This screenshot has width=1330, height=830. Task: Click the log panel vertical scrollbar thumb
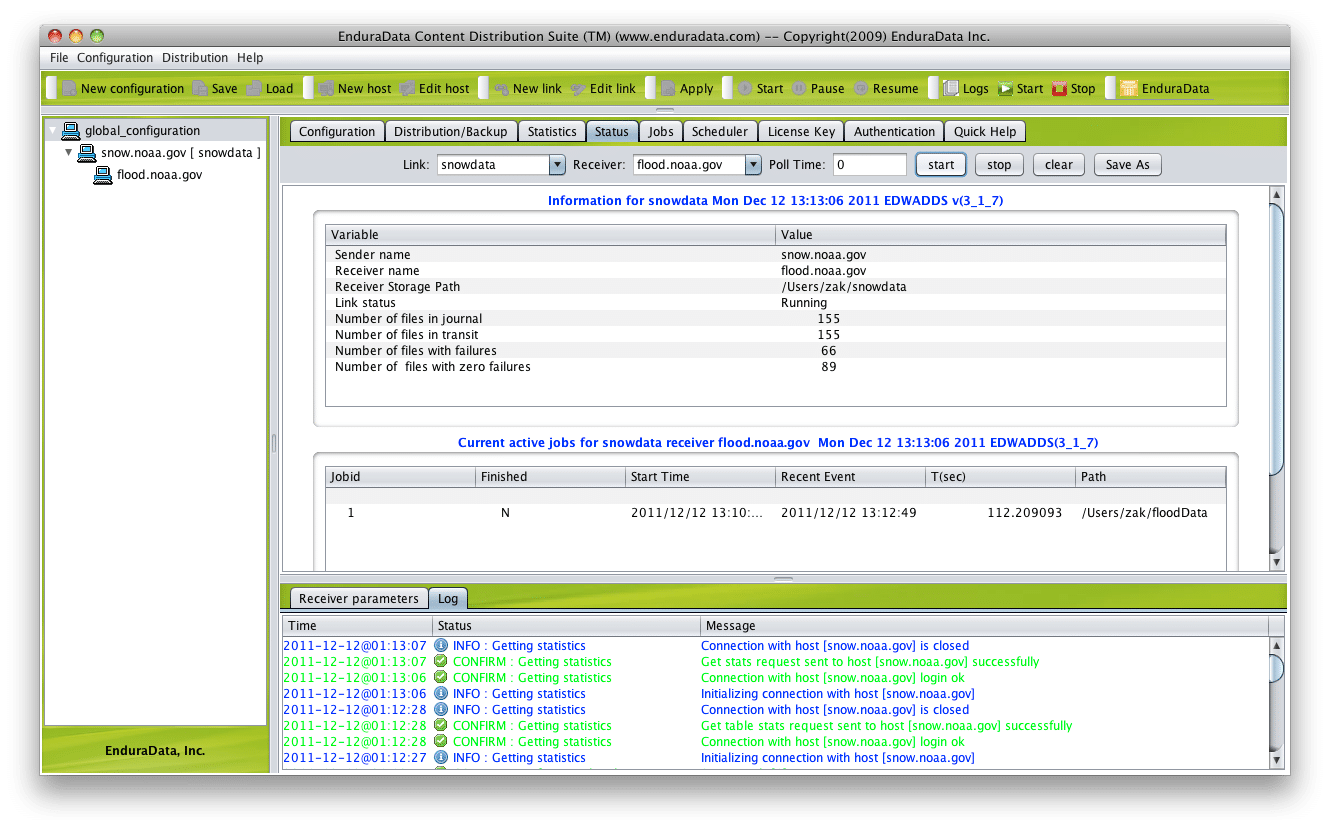tap(1276, 668)
